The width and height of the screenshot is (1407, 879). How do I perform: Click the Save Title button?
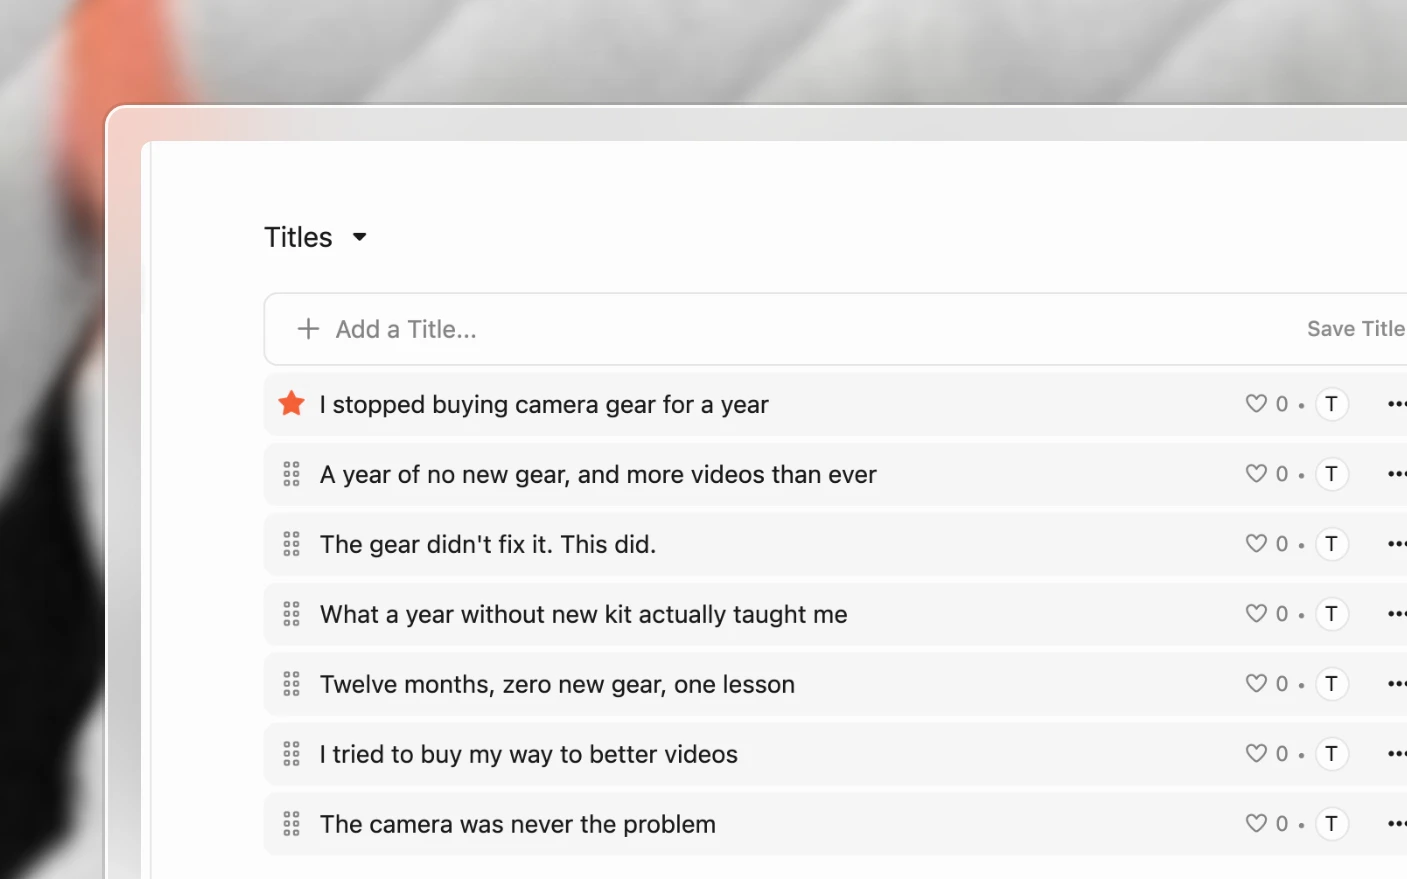[x=1356, y=329]
